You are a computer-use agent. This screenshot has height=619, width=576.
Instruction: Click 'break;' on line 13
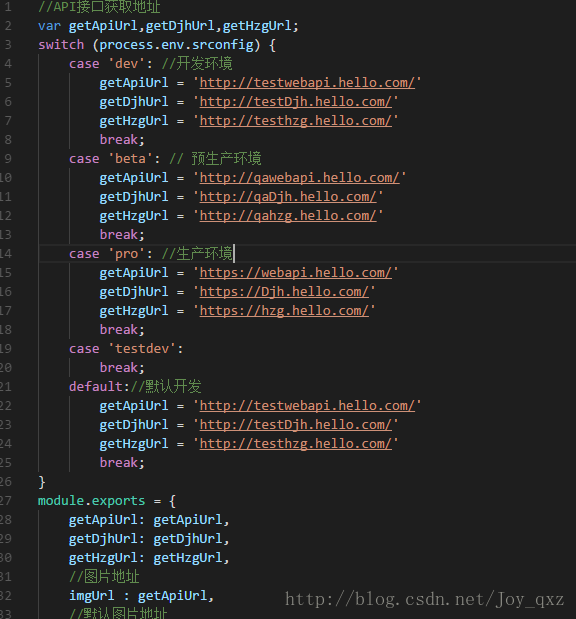click(122, 235)
